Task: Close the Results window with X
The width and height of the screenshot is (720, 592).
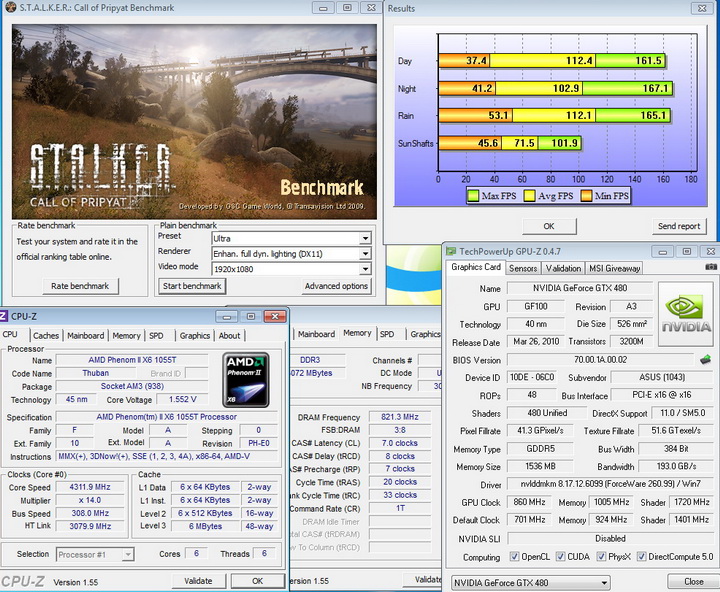Action: 702,8
